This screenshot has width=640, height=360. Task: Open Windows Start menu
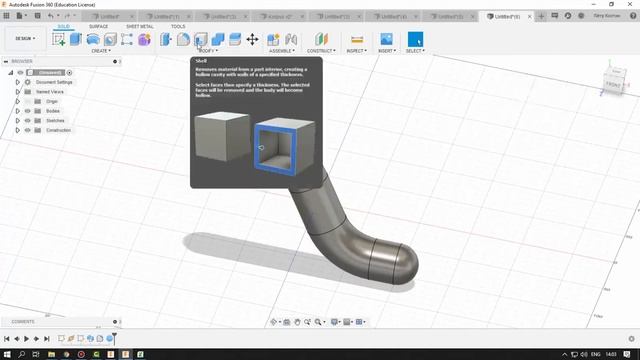pos(7,354)
